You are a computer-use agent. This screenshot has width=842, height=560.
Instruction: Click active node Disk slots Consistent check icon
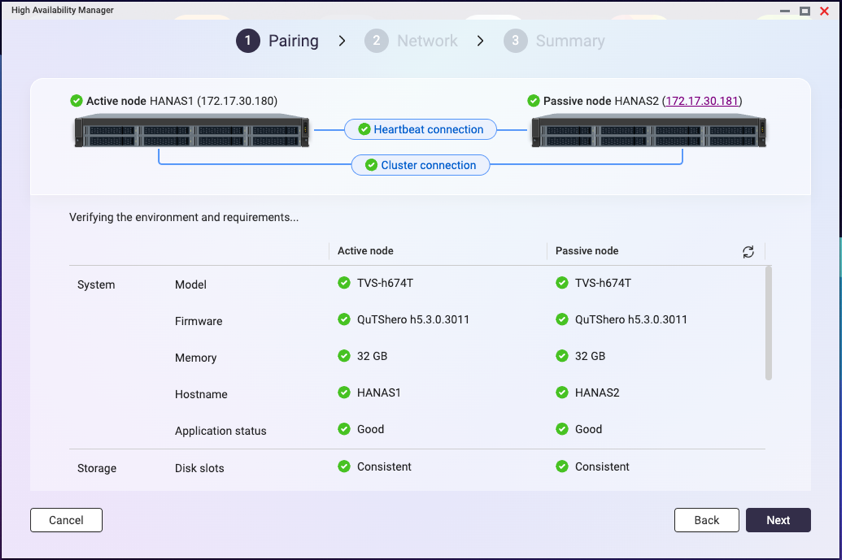click(x=344, y=466)
